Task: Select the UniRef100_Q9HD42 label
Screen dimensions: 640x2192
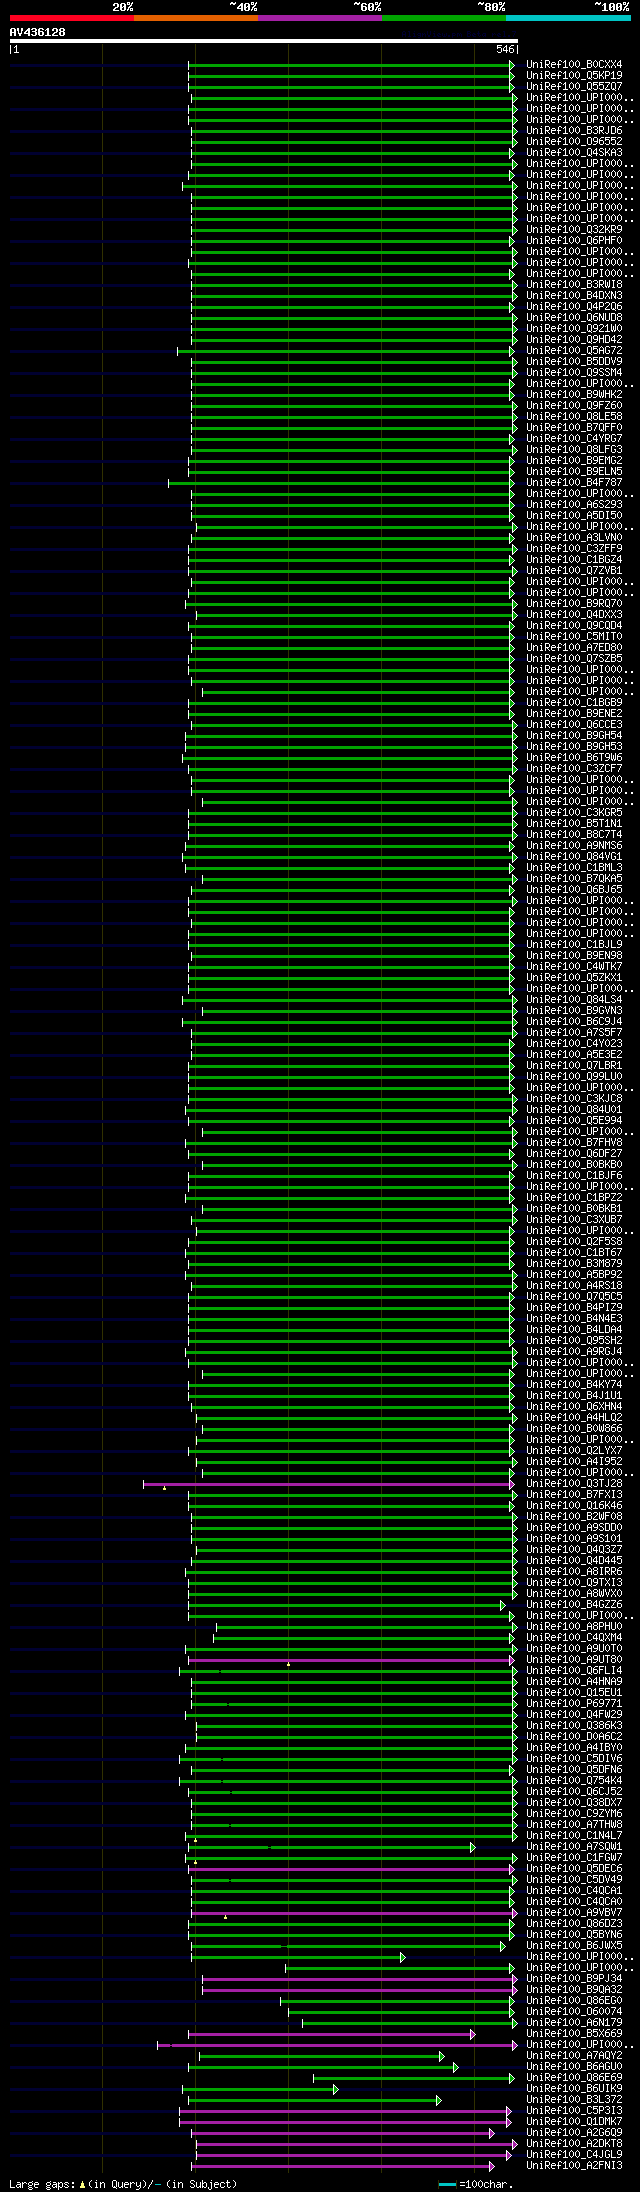Action: click(x=574, y=340)
